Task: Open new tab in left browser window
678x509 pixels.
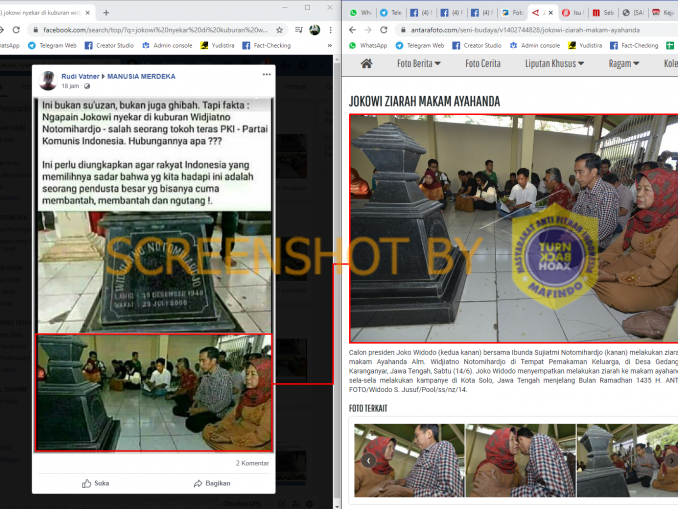Action: point(106,13)
